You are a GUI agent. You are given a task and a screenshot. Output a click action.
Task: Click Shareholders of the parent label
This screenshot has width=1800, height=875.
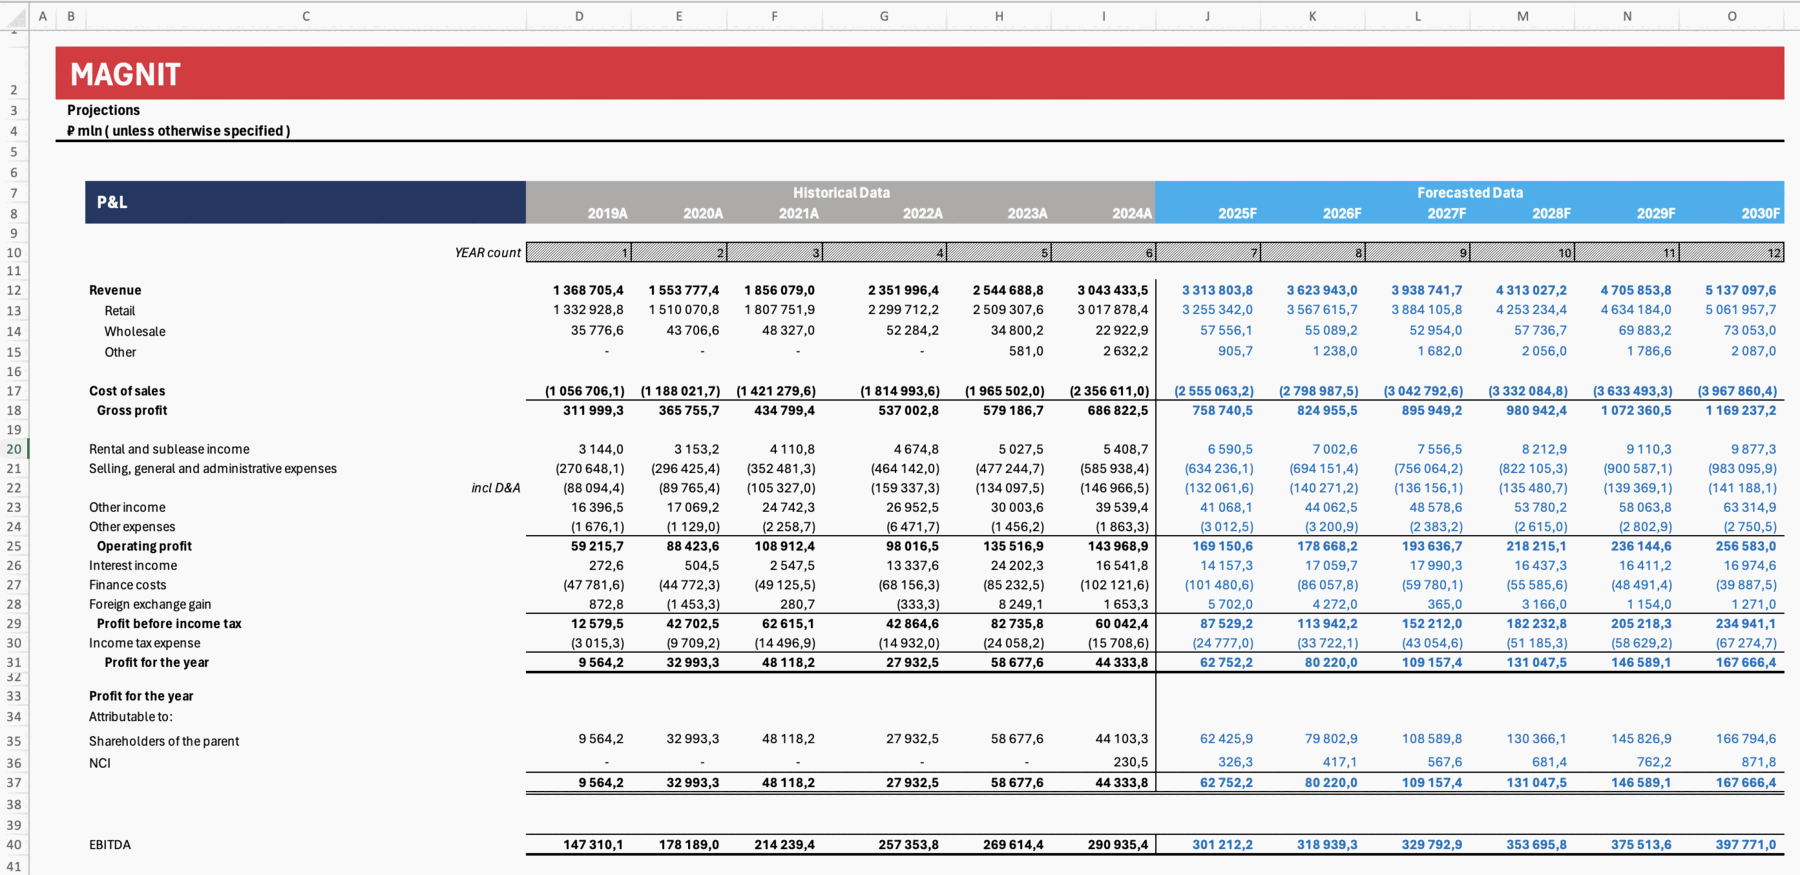pos(164,741)
